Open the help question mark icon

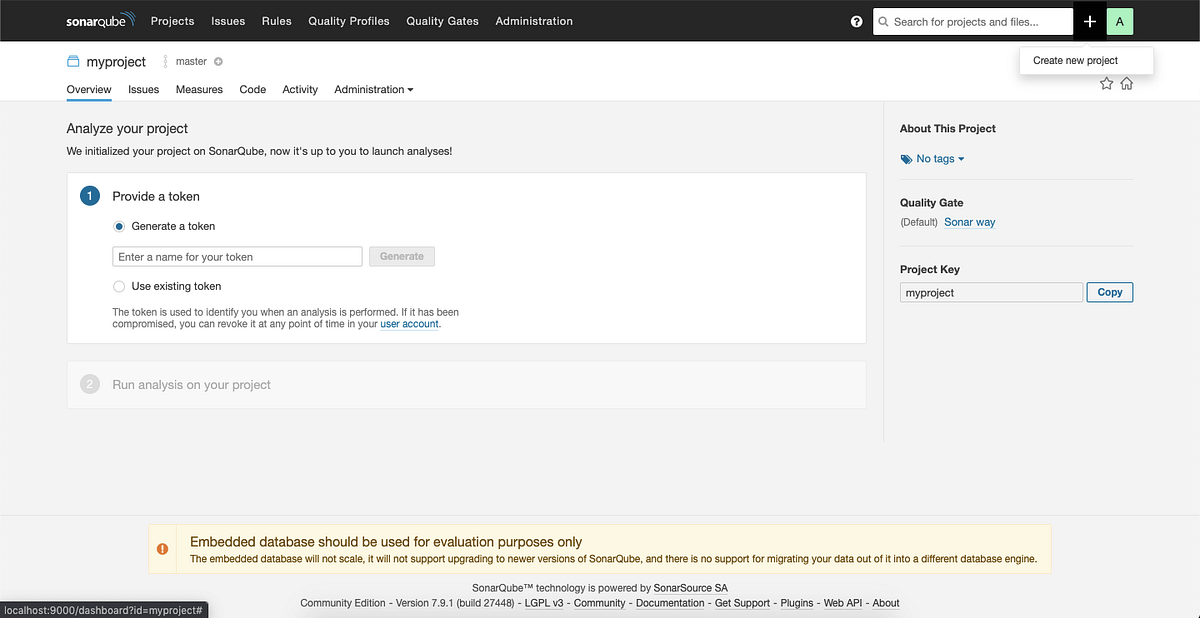pyautogui.click(x=856, y=21)
